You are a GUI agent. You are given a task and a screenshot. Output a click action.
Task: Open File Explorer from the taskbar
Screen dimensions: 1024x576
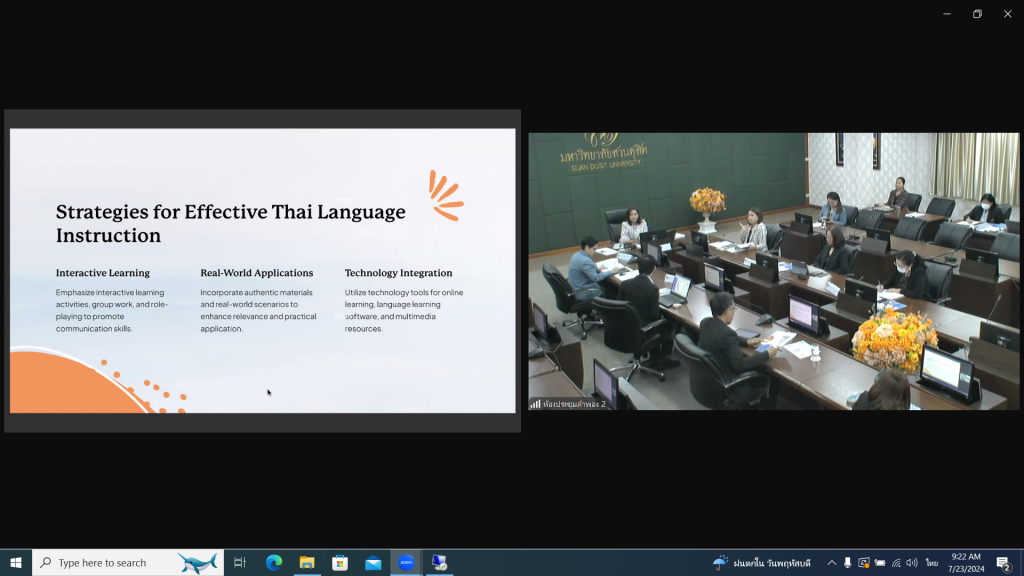307,563
